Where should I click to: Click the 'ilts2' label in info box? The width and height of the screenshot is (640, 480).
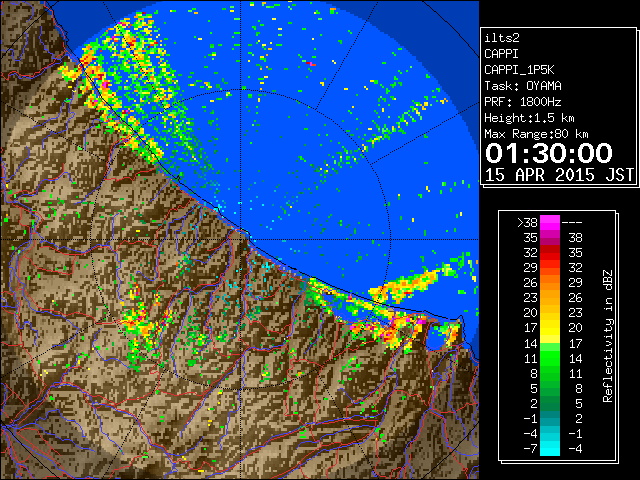(502, 38)
